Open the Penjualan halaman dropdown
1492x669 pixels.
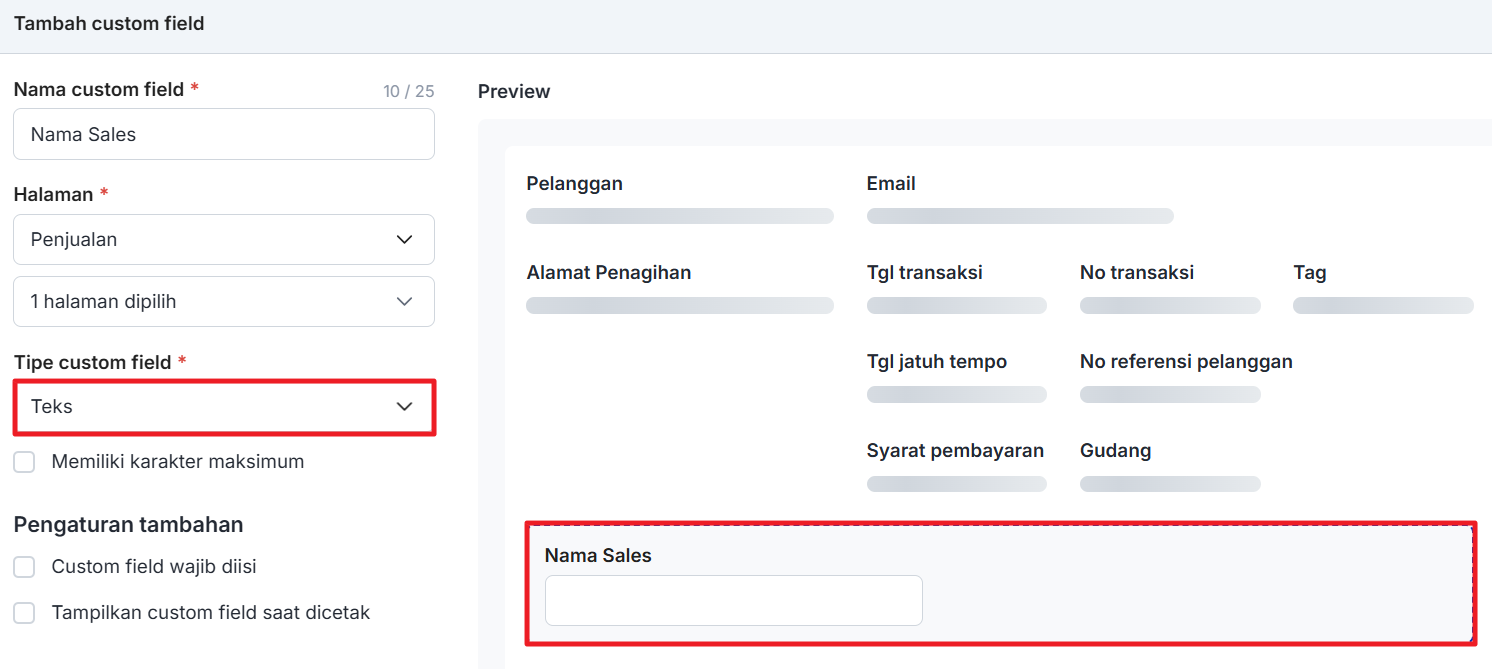tap(223, 240)
